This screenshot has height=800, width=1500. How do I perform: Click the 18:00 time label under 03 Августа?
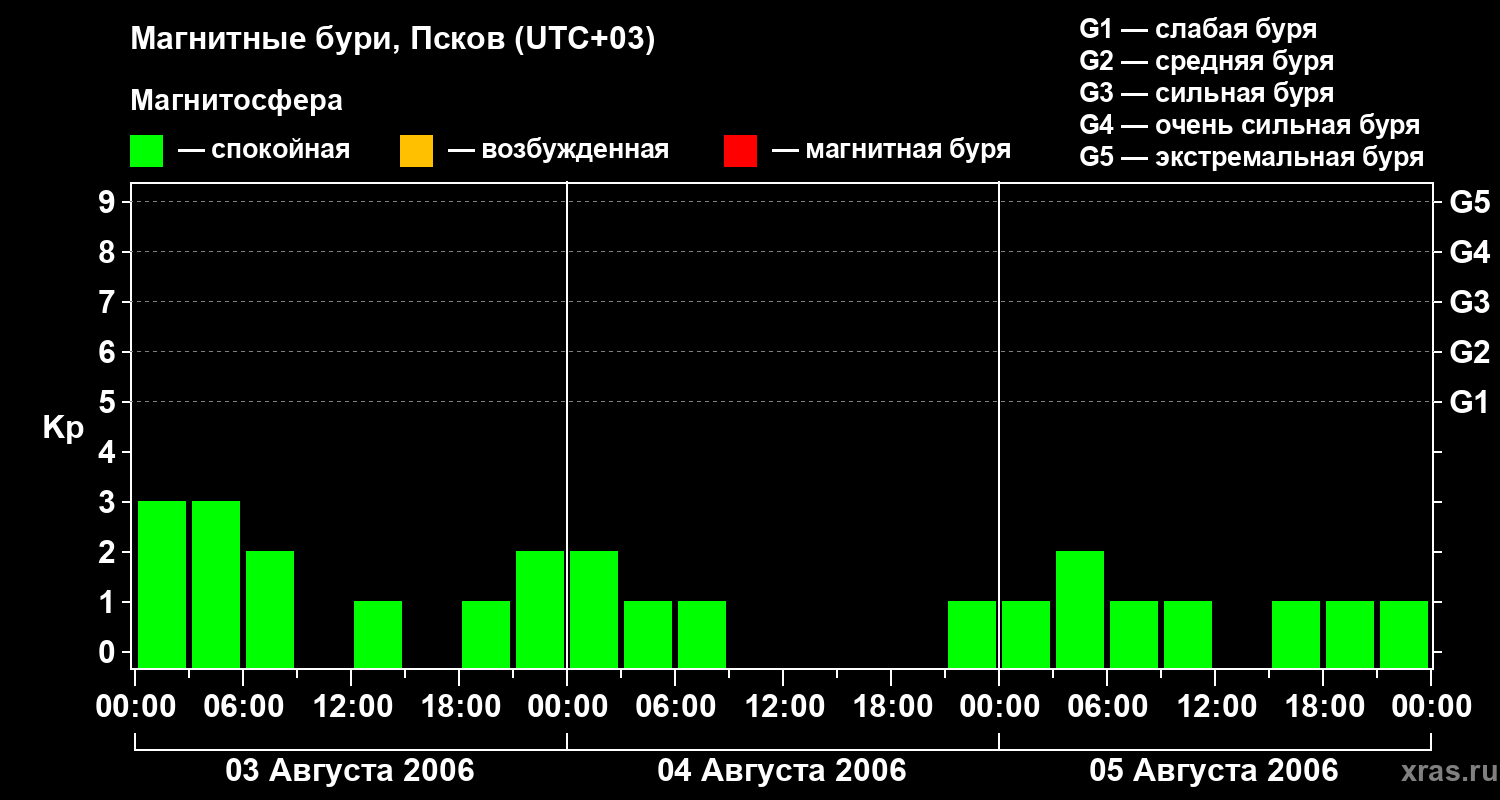click(459, 706)
